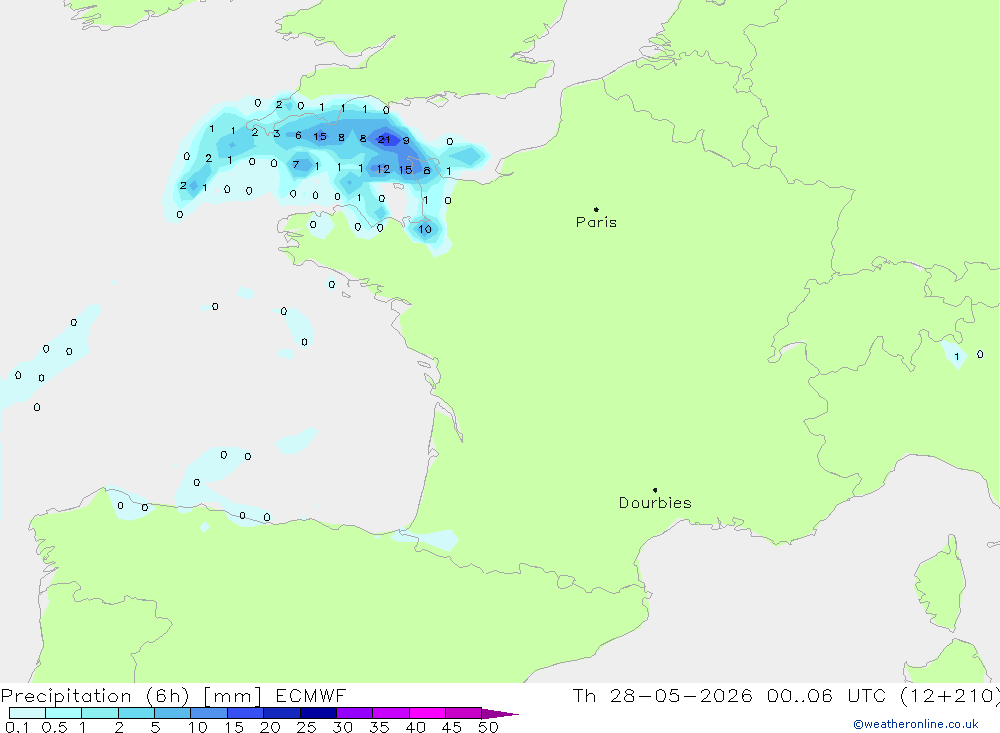Click the '25' legend scale label
Image resolution: width=1000 pixels, height=733 pixels.
[306, 727]
